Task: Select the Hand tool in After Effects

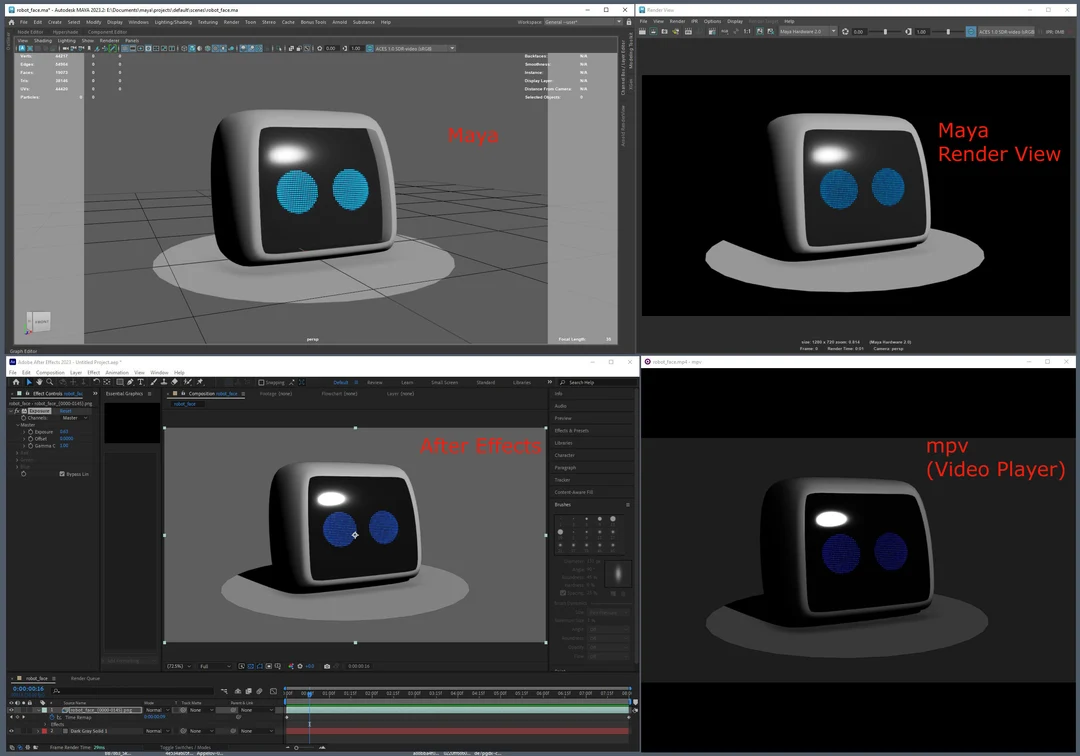Action: [x=39, y=382]
